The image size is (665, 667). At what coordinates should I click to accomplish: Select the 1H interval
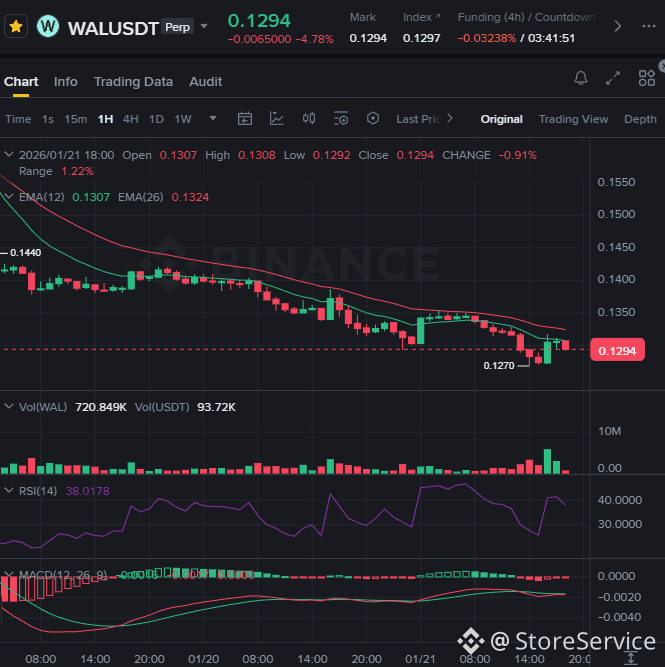coord(105,119)
